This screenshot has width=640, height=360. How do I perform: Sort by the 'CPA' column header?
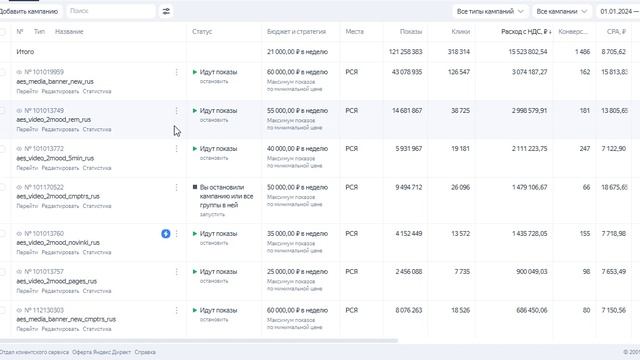pyautogui.click(x=616, y=32)
